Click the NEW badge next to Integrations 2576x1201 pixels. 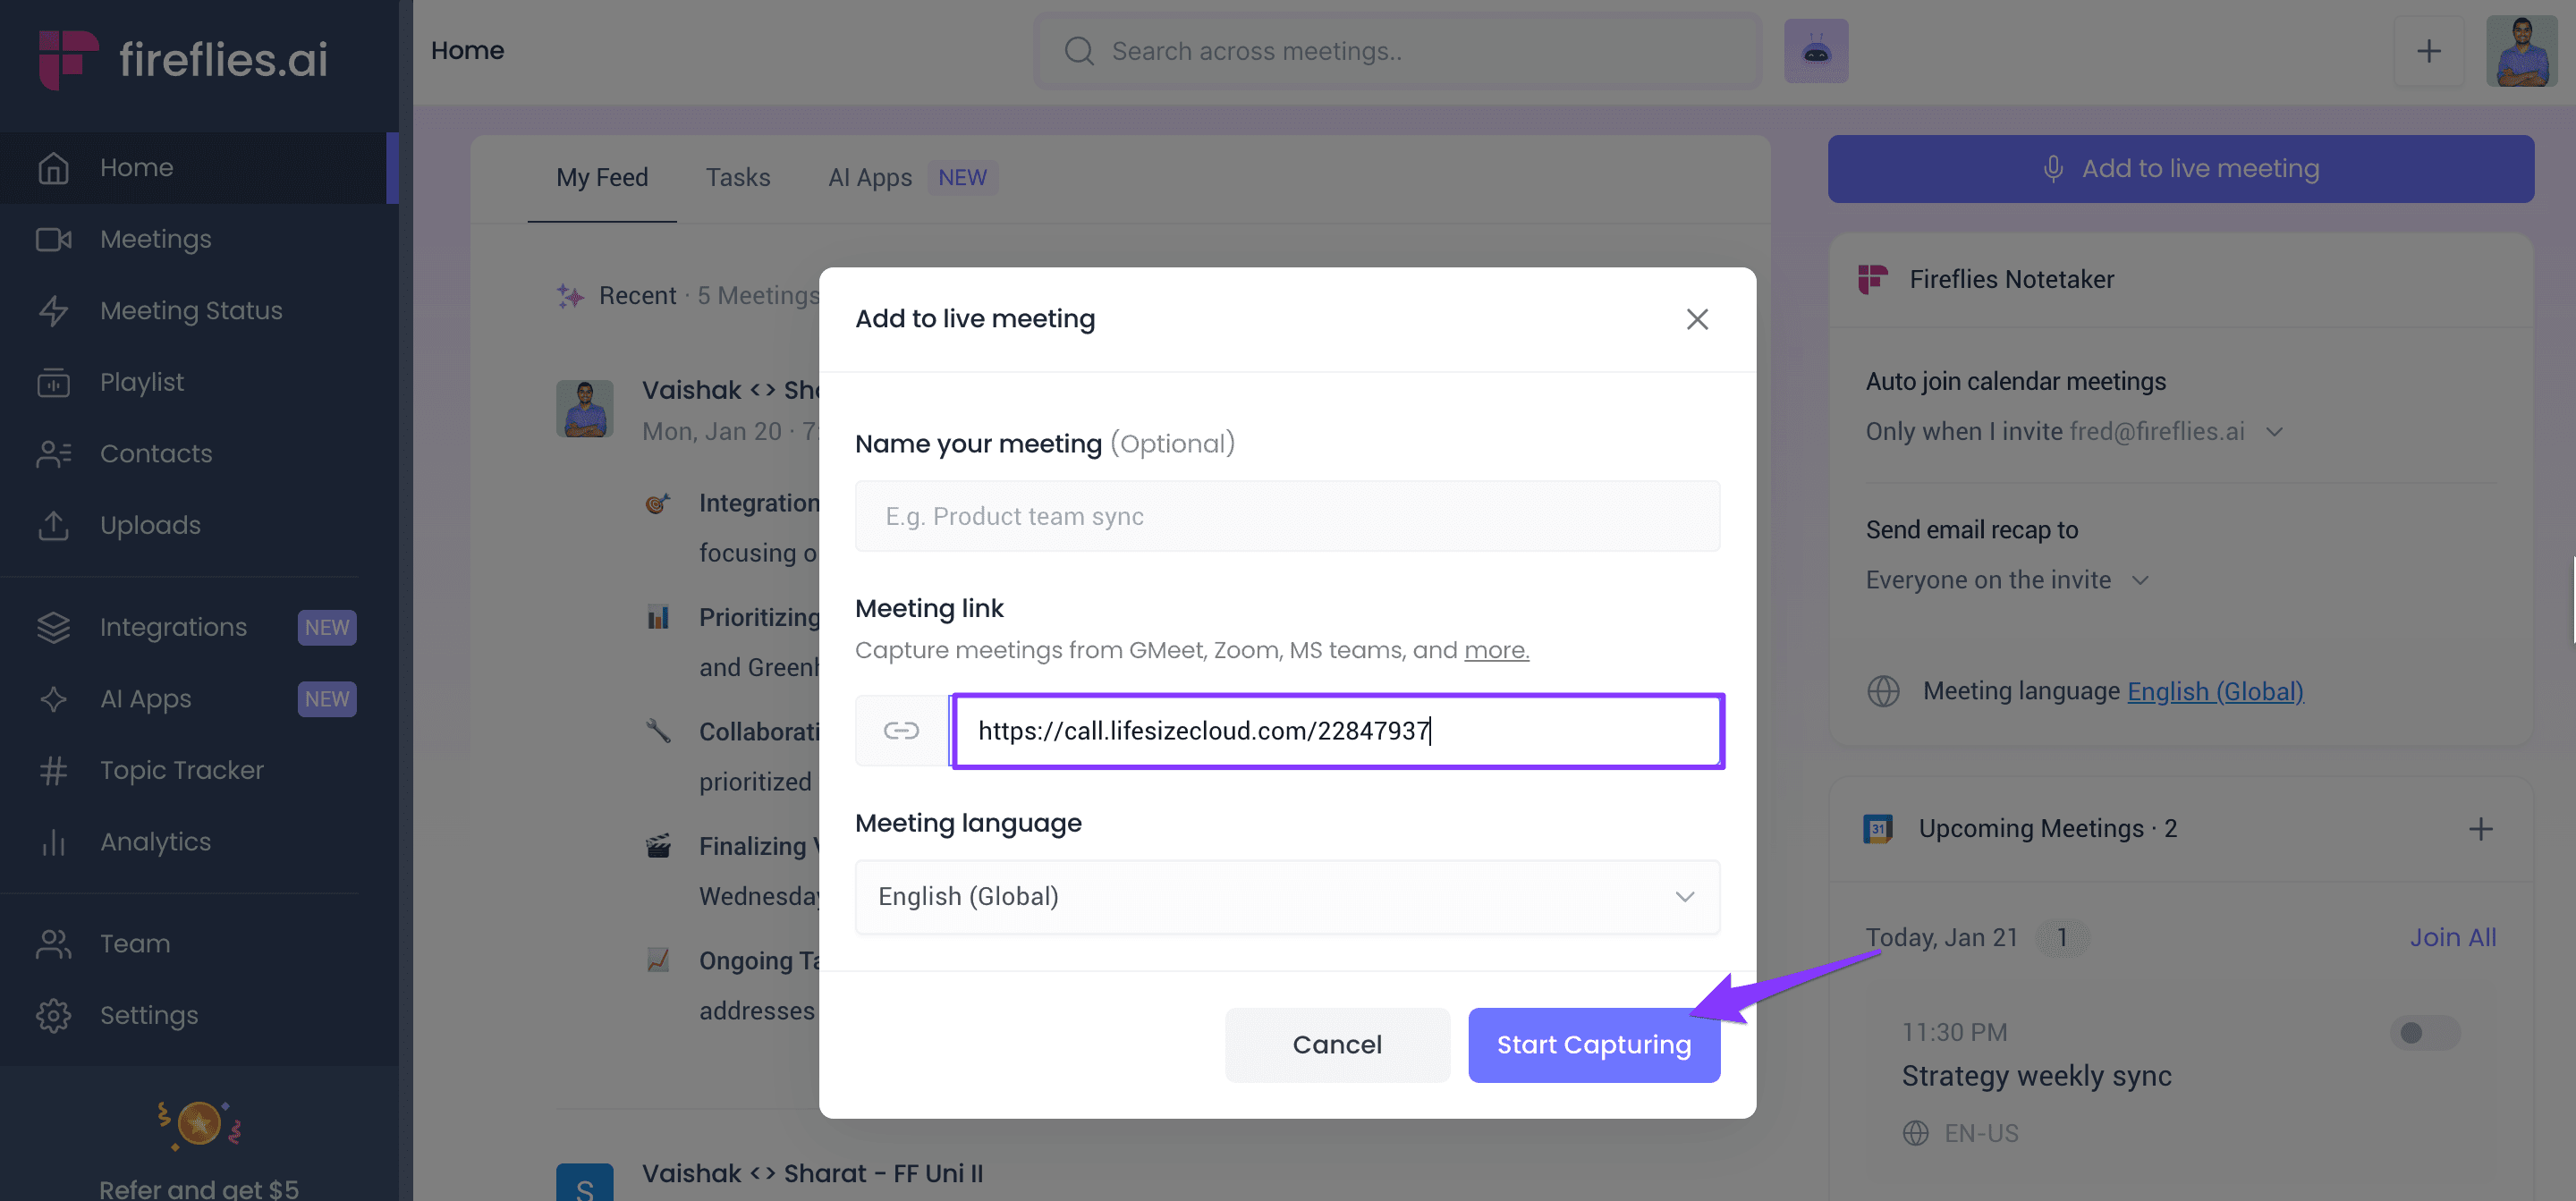coord(327,627)
